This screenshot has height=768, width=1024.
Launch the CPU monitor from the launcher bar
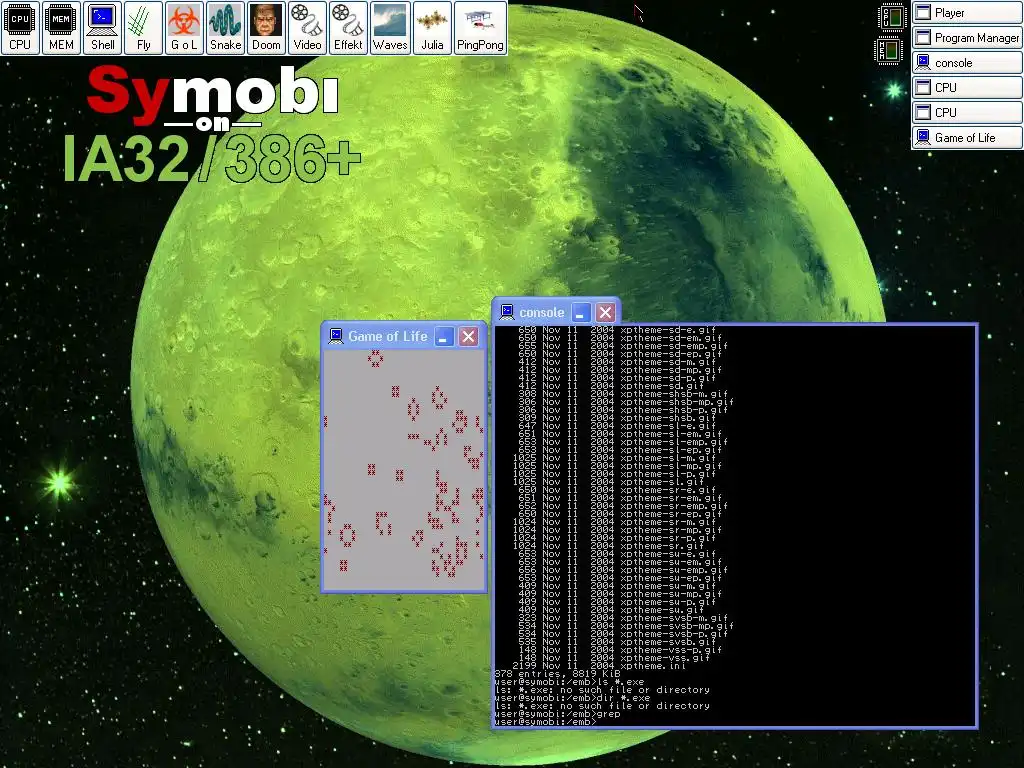coord(20,28)
